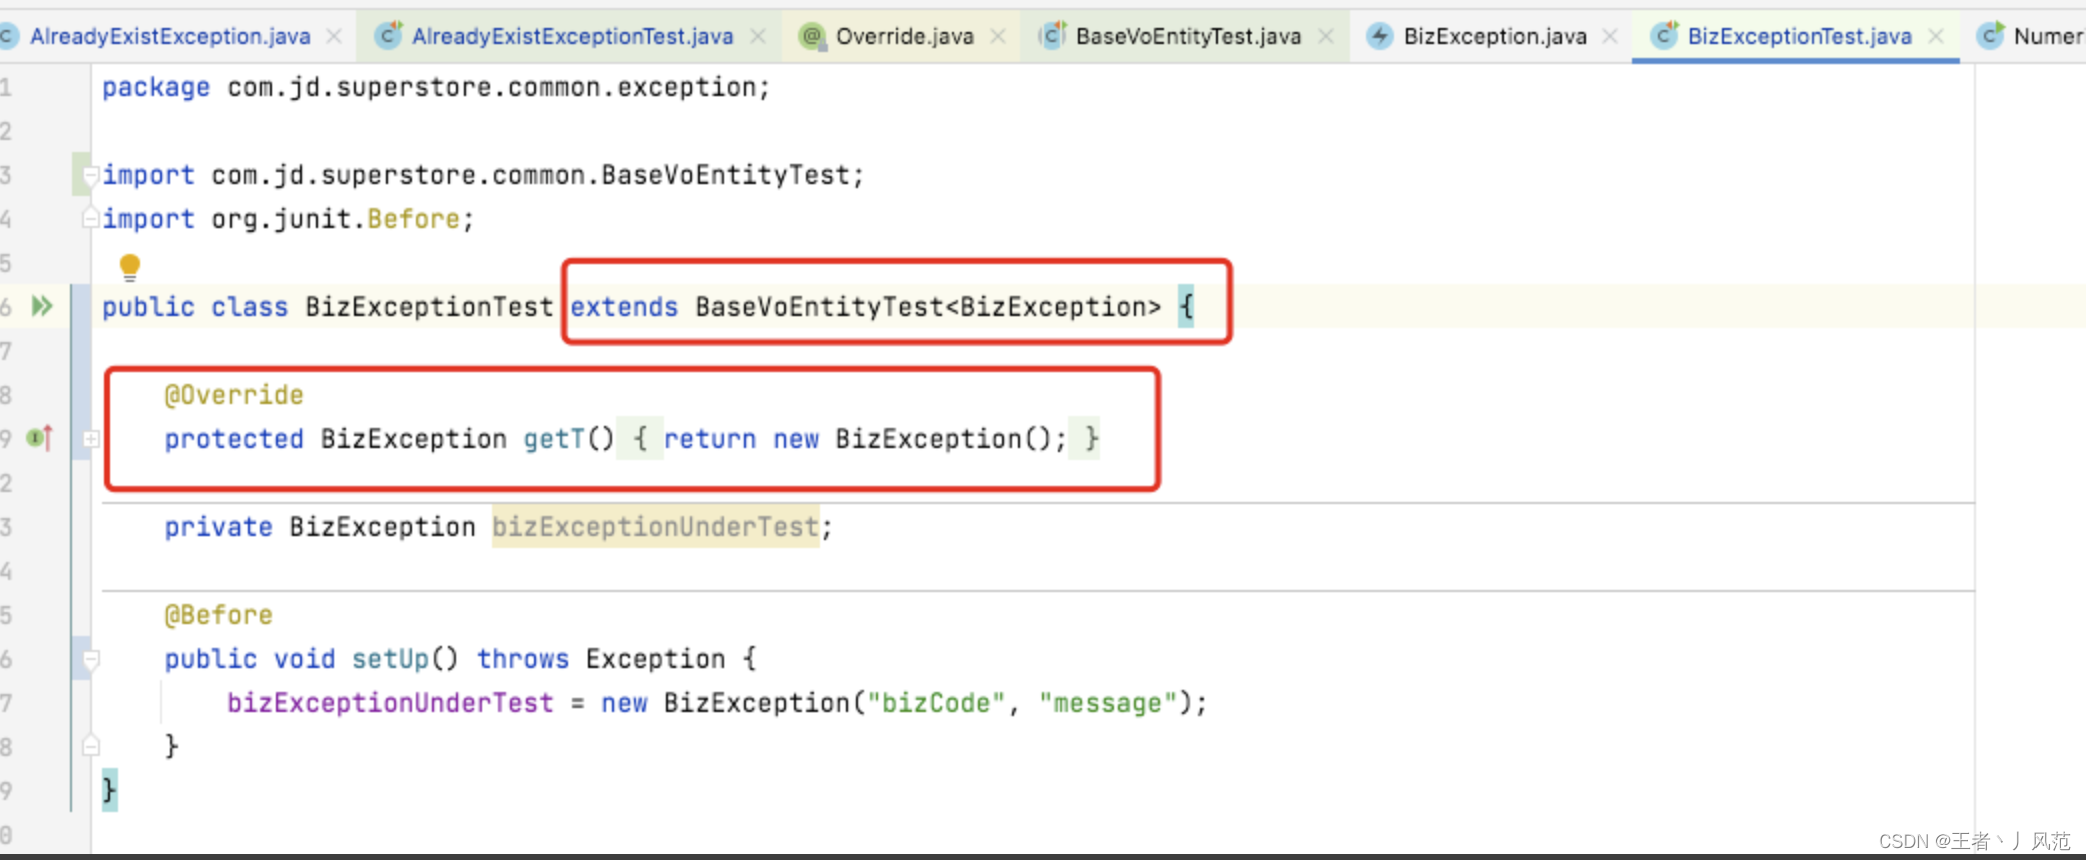The height and width of the screenshot is (860, 2086).
Task: Click the yellow lightbulb quick-fix icon
Action: 130,266
